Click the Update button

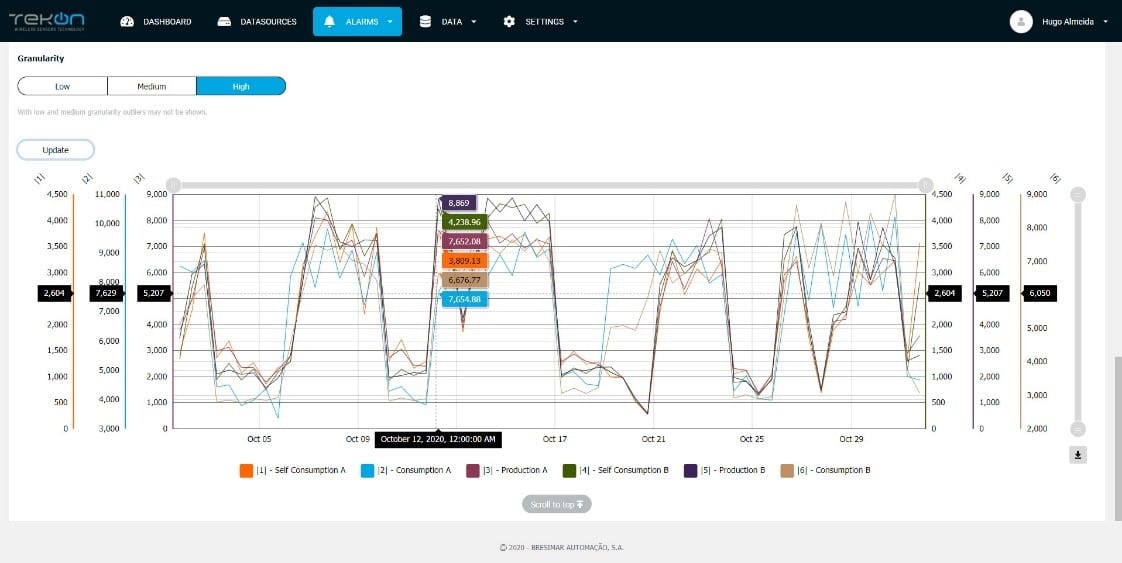56,150
